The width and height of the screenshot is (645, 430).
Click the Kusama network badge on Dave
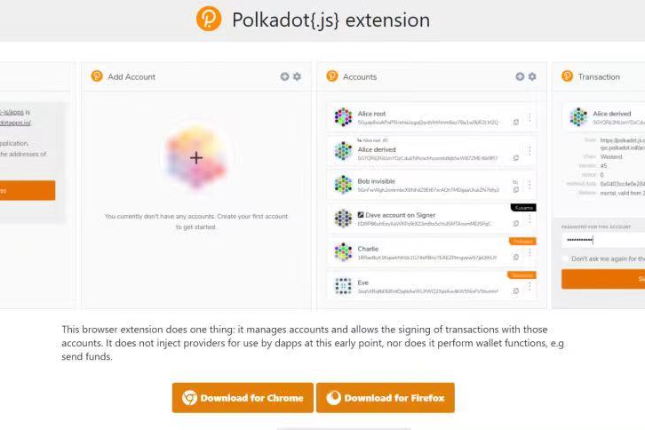[x=523, y=208]
